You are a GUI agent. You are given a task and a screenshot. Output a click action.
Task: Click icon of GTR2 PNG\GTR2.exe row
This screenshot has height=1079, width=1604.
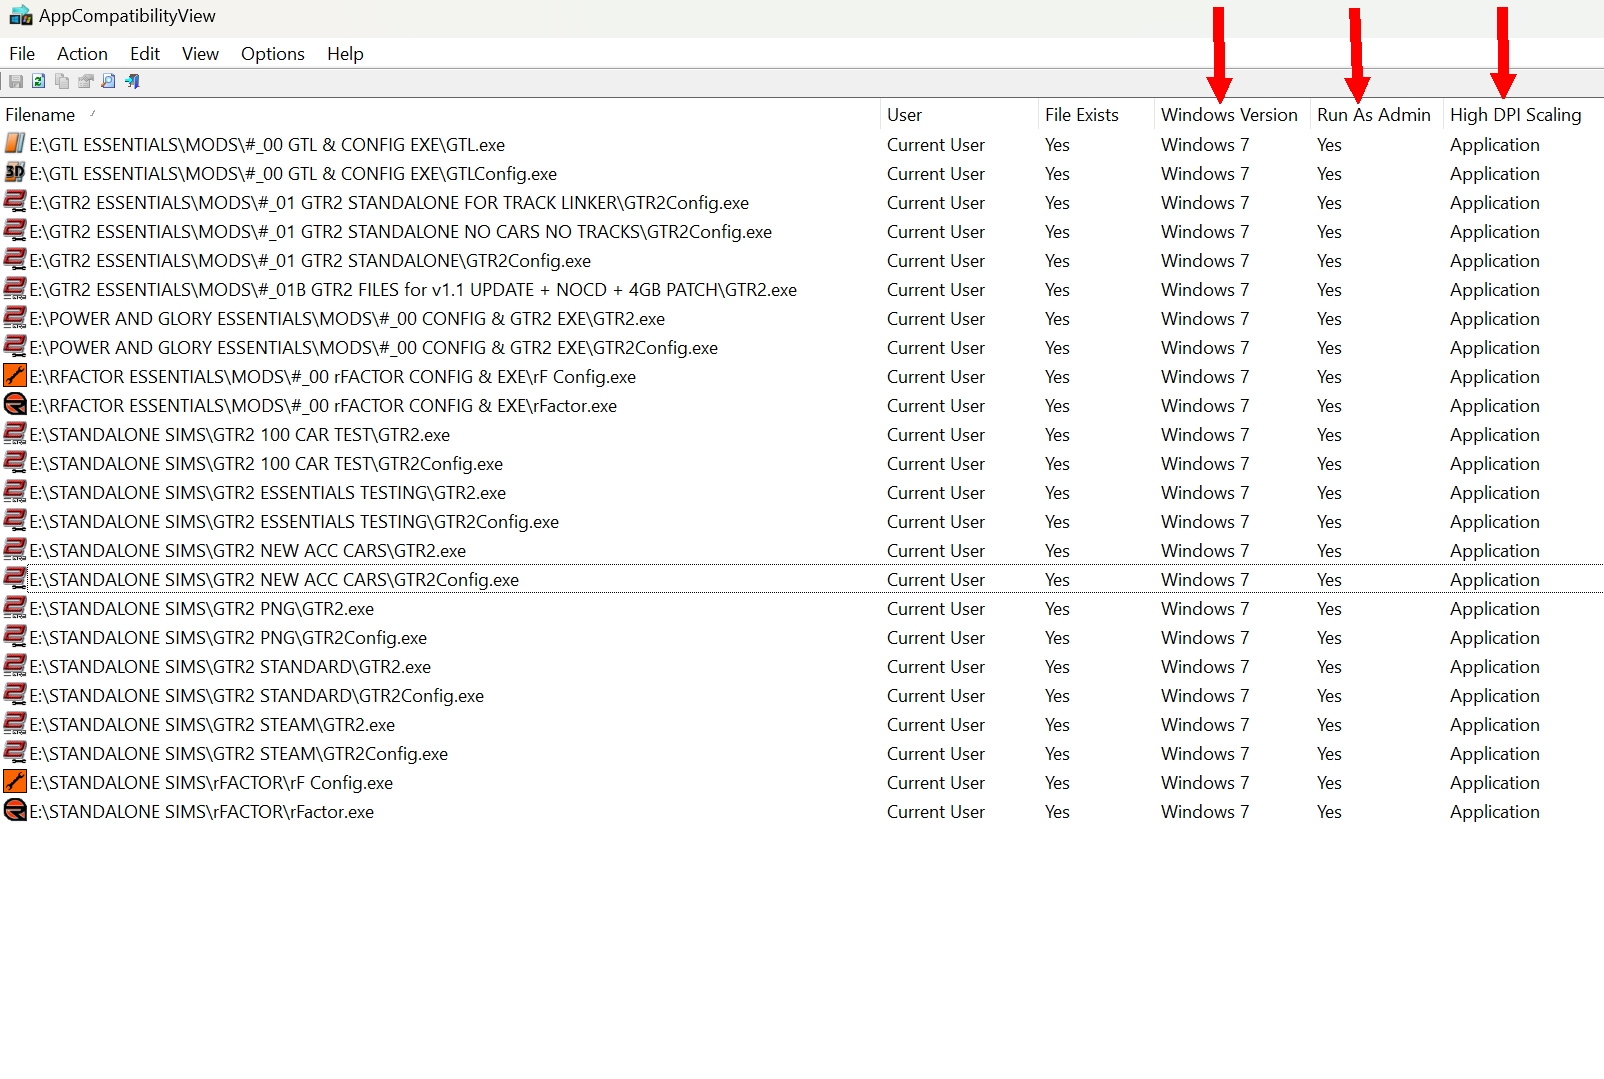click(15, 608)
